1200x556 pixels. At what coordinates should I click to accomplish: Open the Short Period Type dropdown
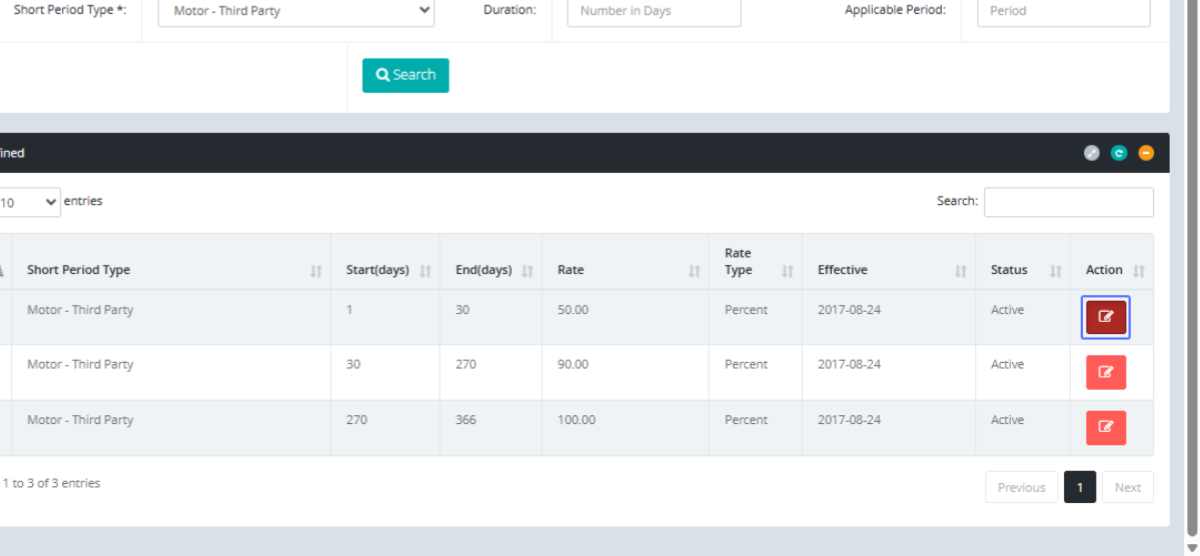point(296,11)
